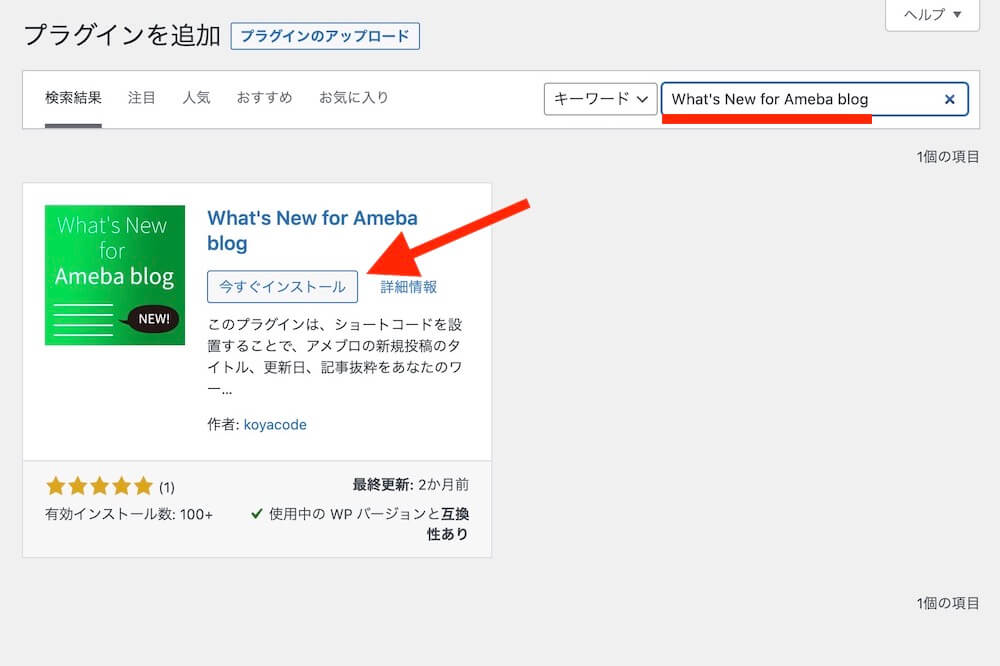The height and width of the screenshot is (666, 1000).
Task: Click the five-star rating
Action: pyautogui.click(x=99, y=486)
